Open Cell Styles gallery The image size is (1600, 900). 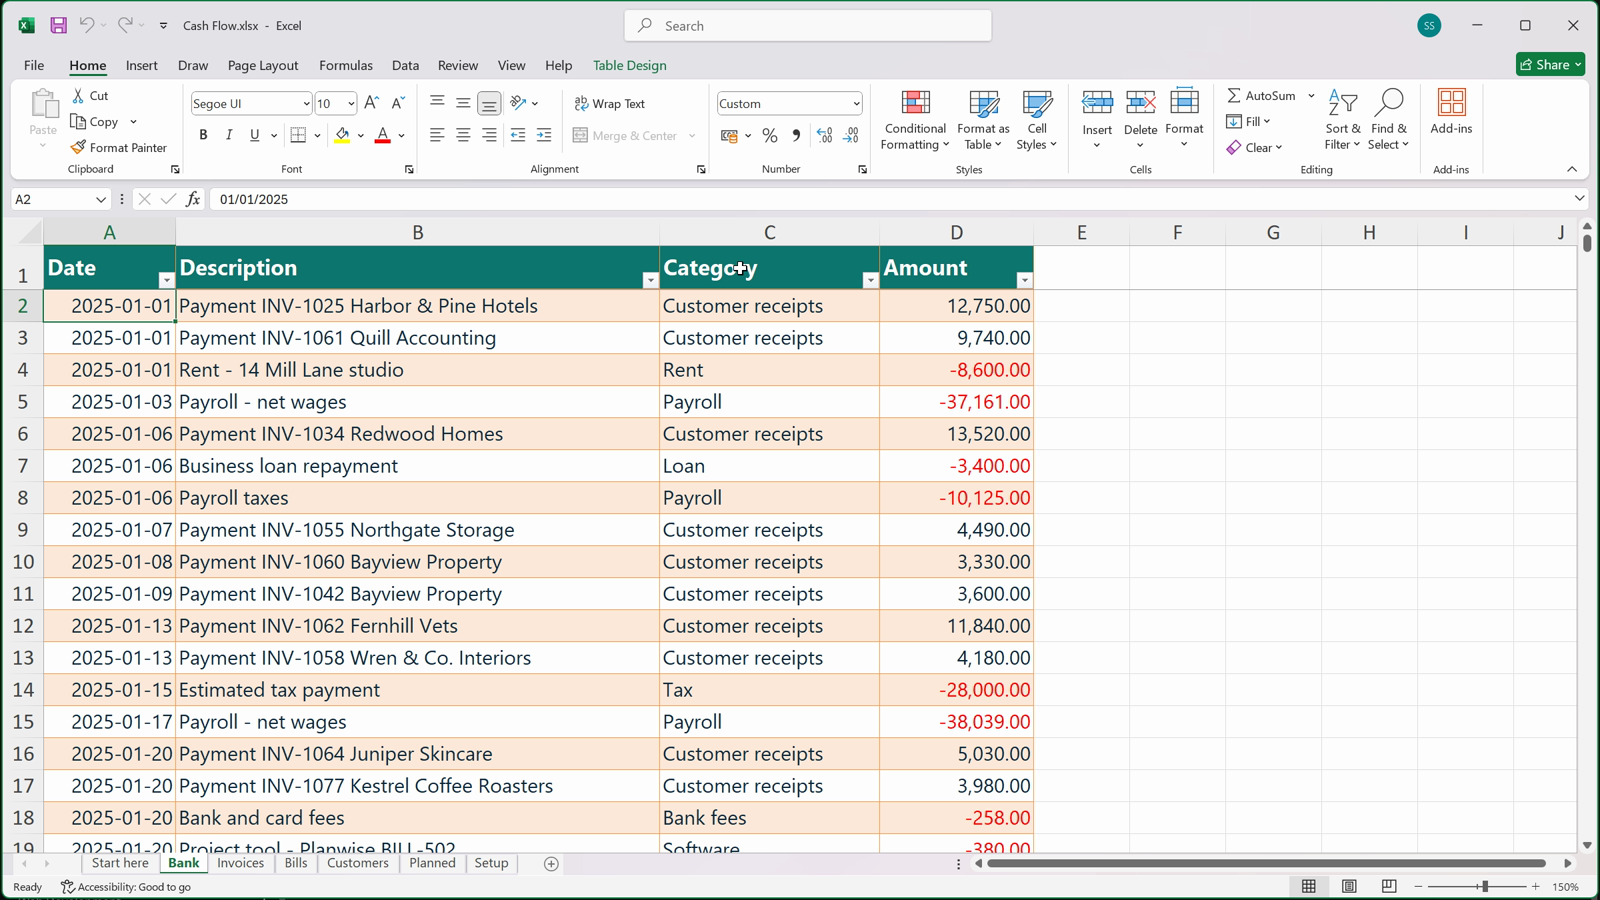tap(1037, 120)
